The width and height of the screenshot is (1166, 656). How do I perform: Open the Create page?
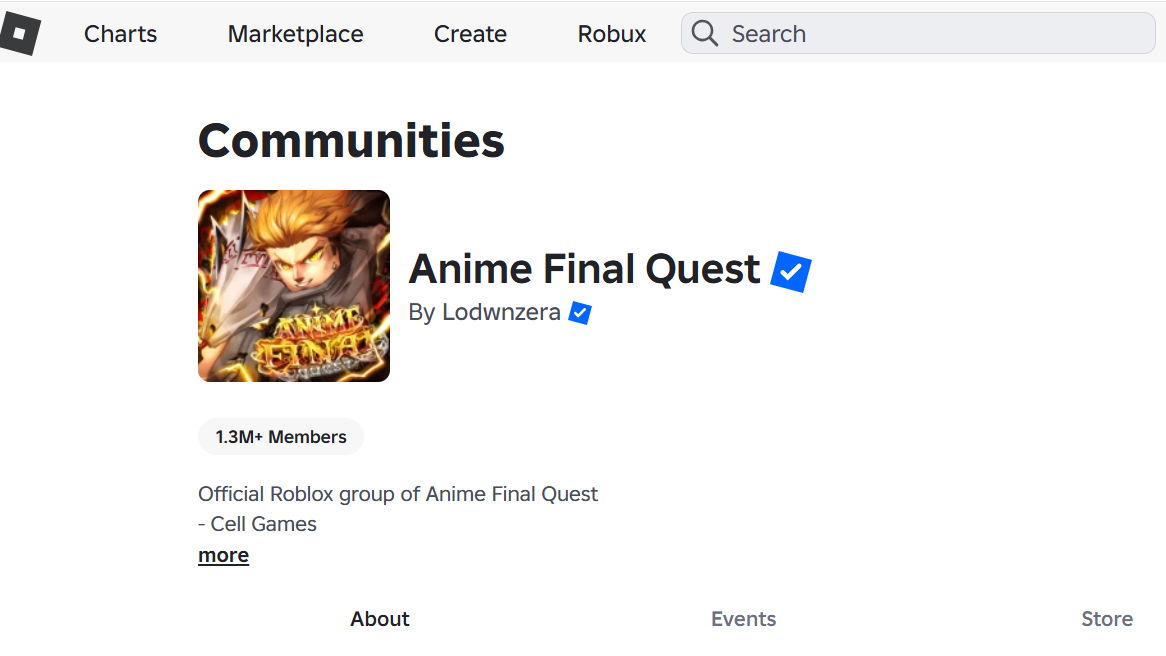470,34
